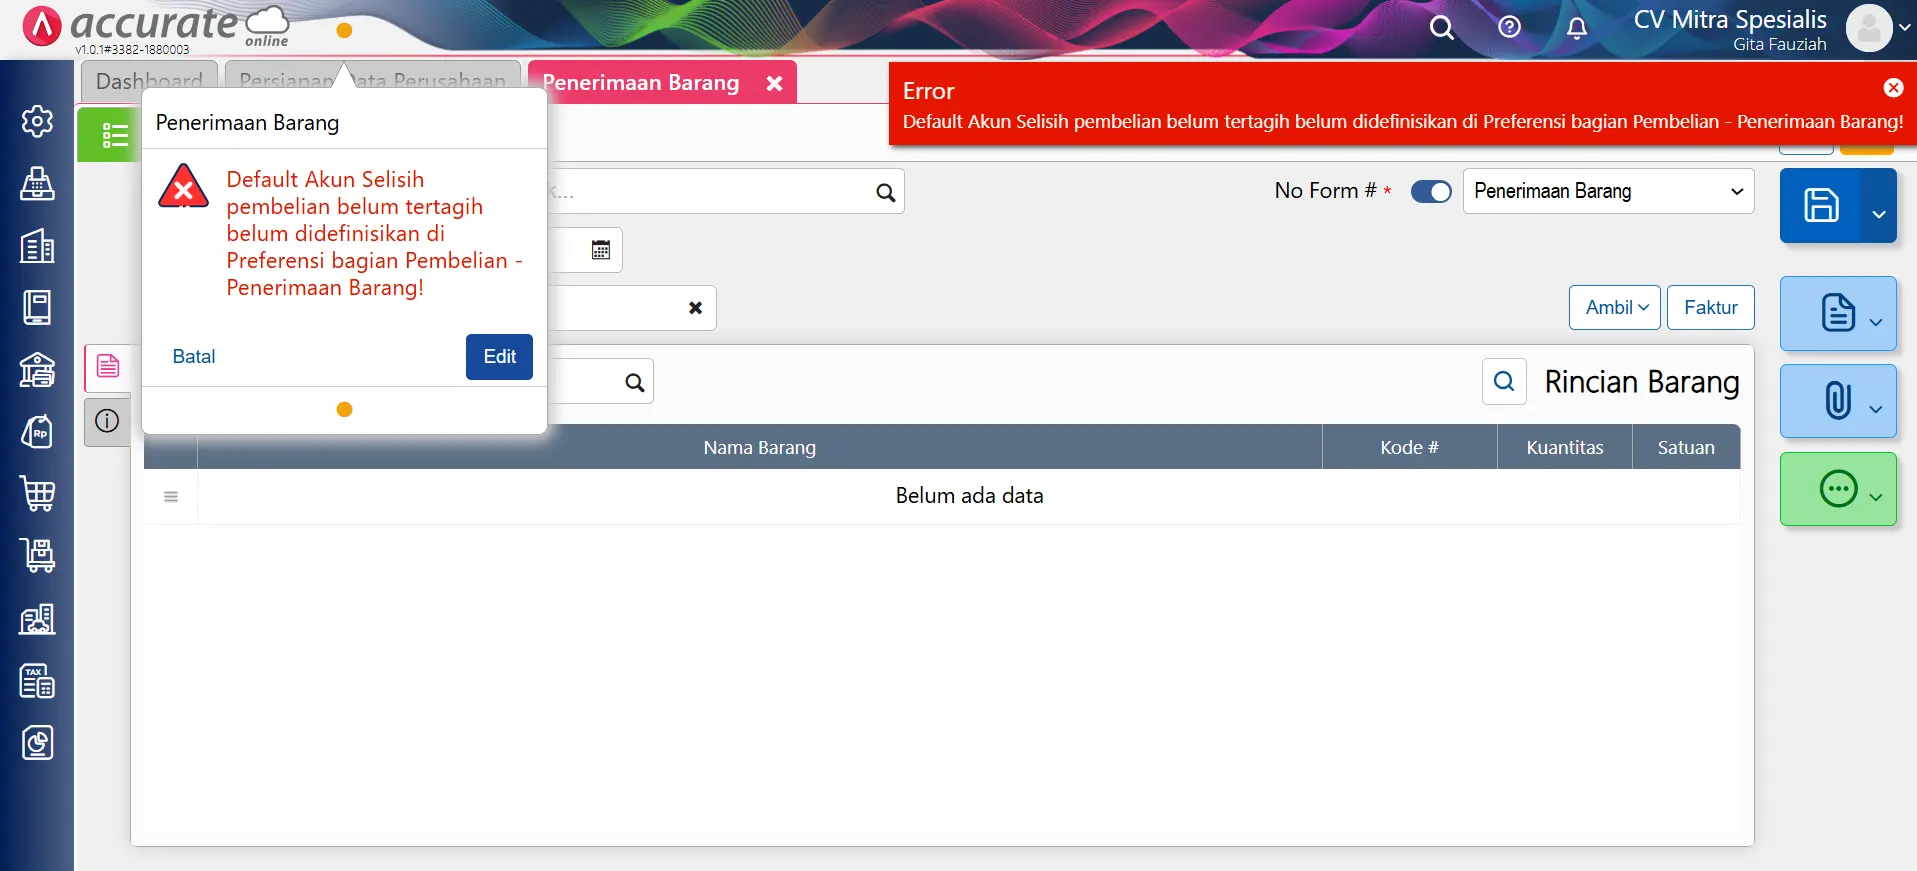Click Batal to cancel the popup
The width and height of the screenshot is (1917, 871).
[x=194, y=357]
